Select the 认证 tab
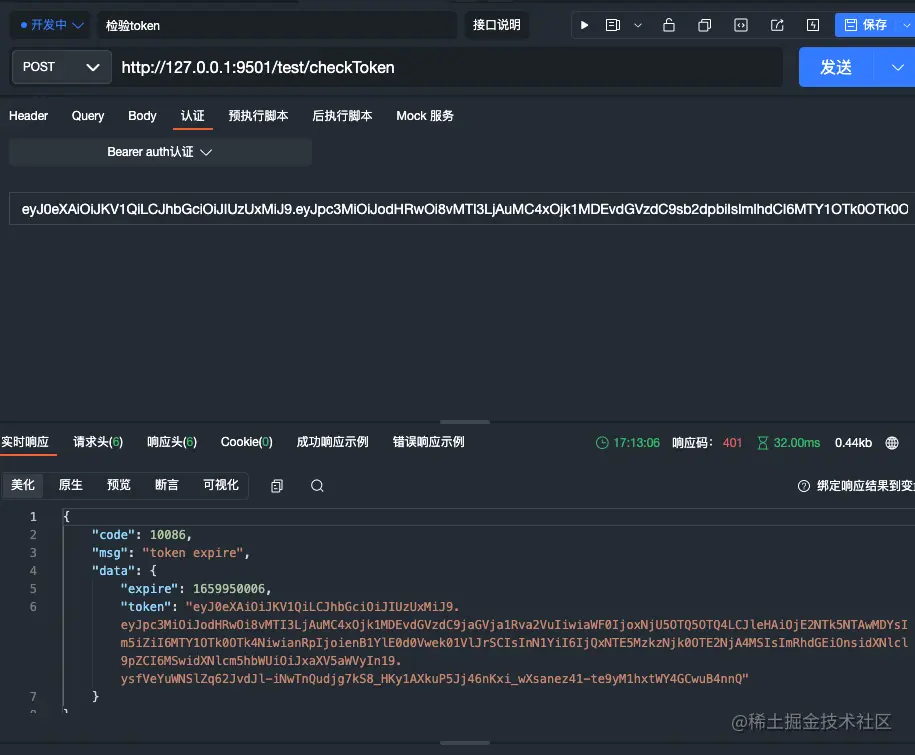 tap(193, 116)
